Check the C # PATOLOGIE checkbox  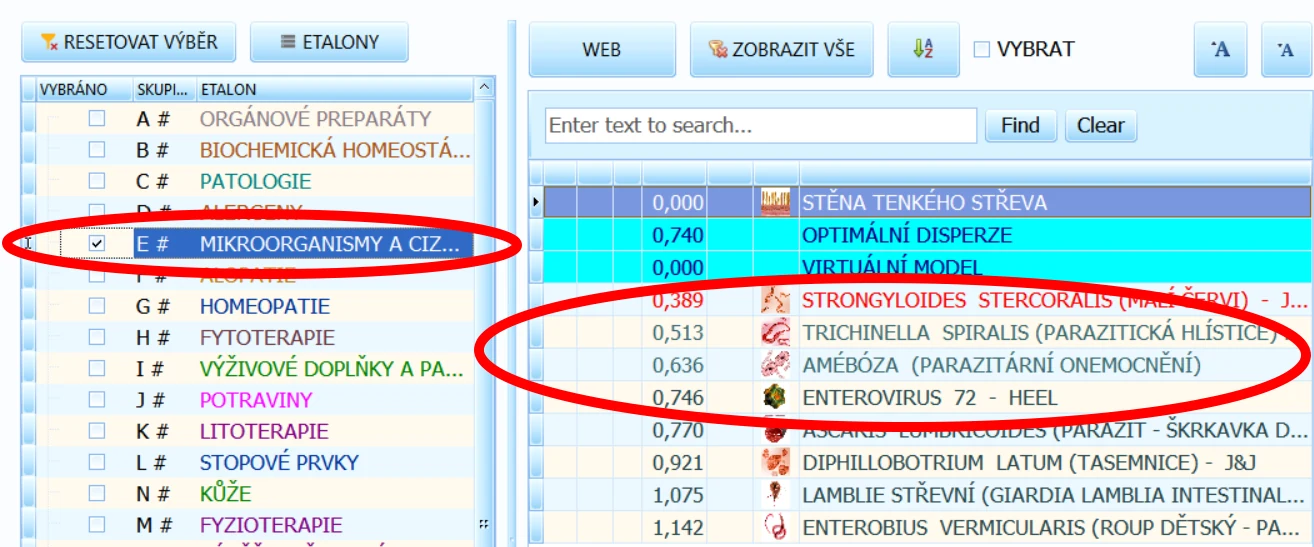coord(97,181)
